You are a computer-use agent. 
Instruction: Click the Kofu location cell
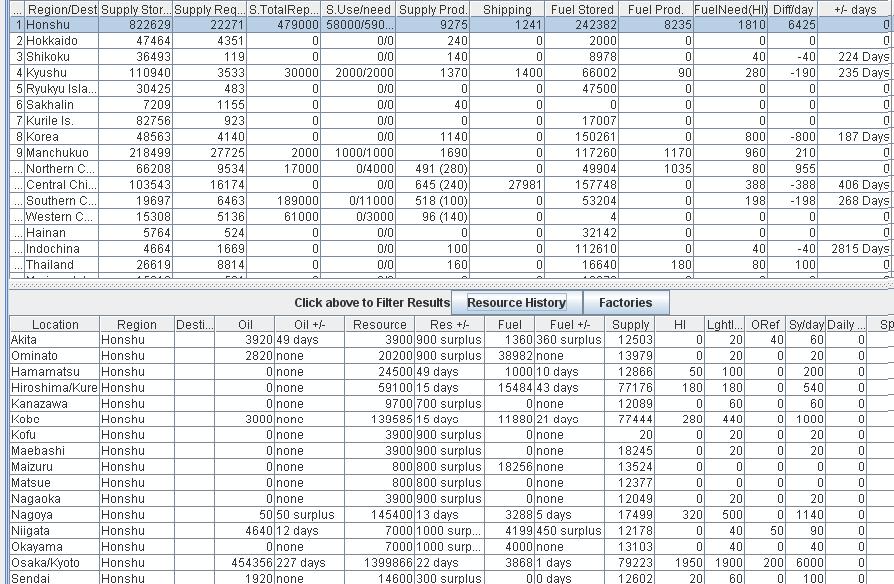click(55, 435)
